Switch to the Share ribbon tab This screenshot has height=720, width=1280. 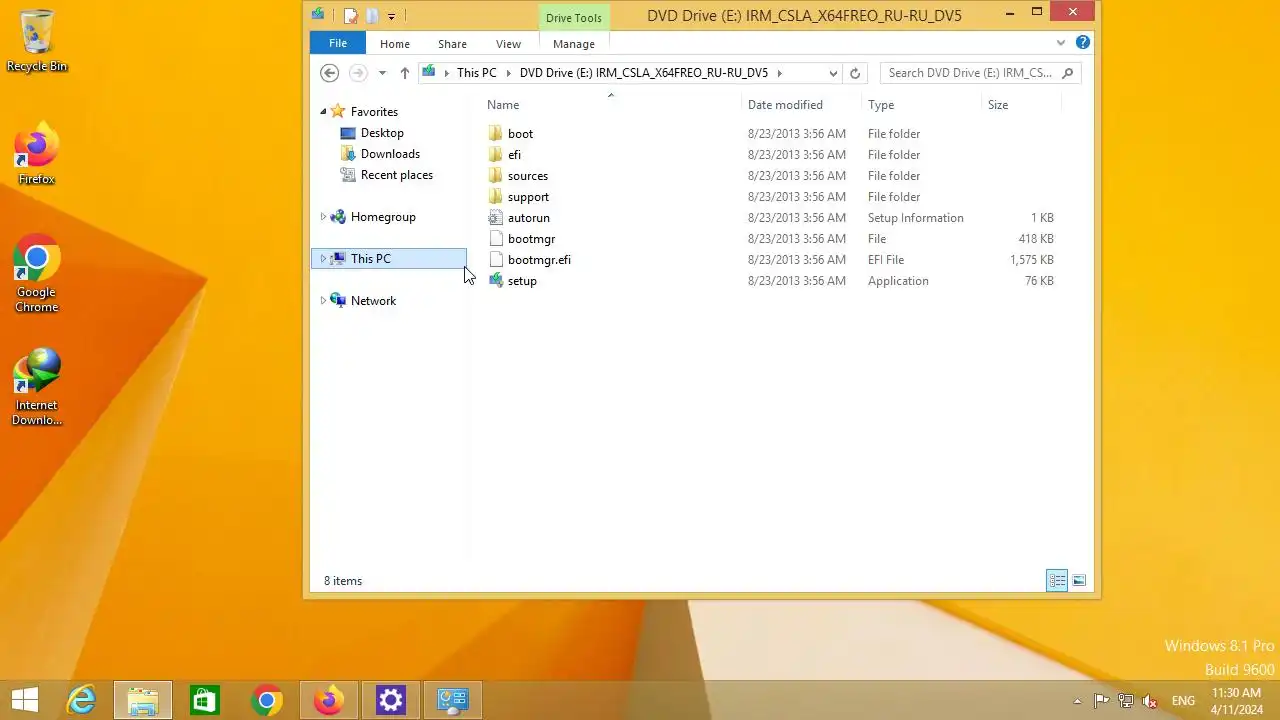pos(452,44)
